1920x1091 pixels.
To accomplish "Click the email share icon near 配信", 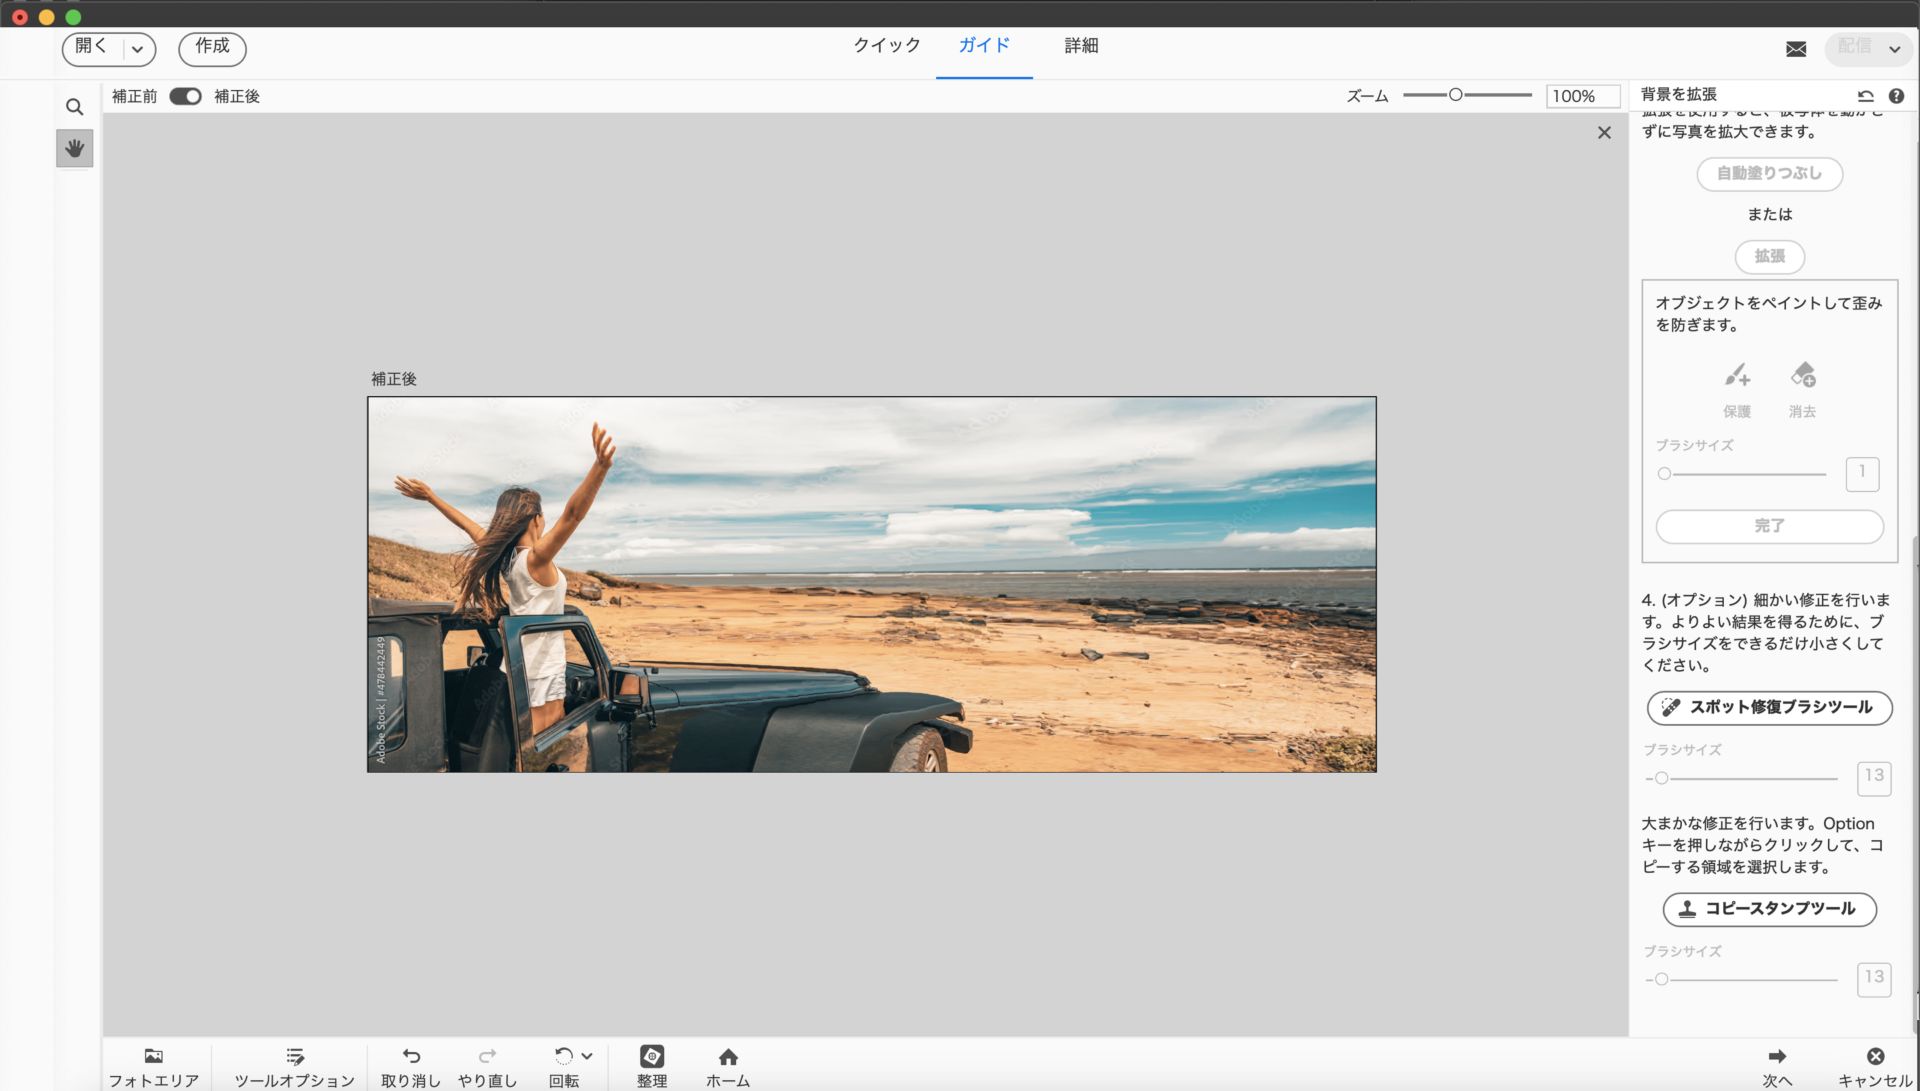I will click(1795, 48).
